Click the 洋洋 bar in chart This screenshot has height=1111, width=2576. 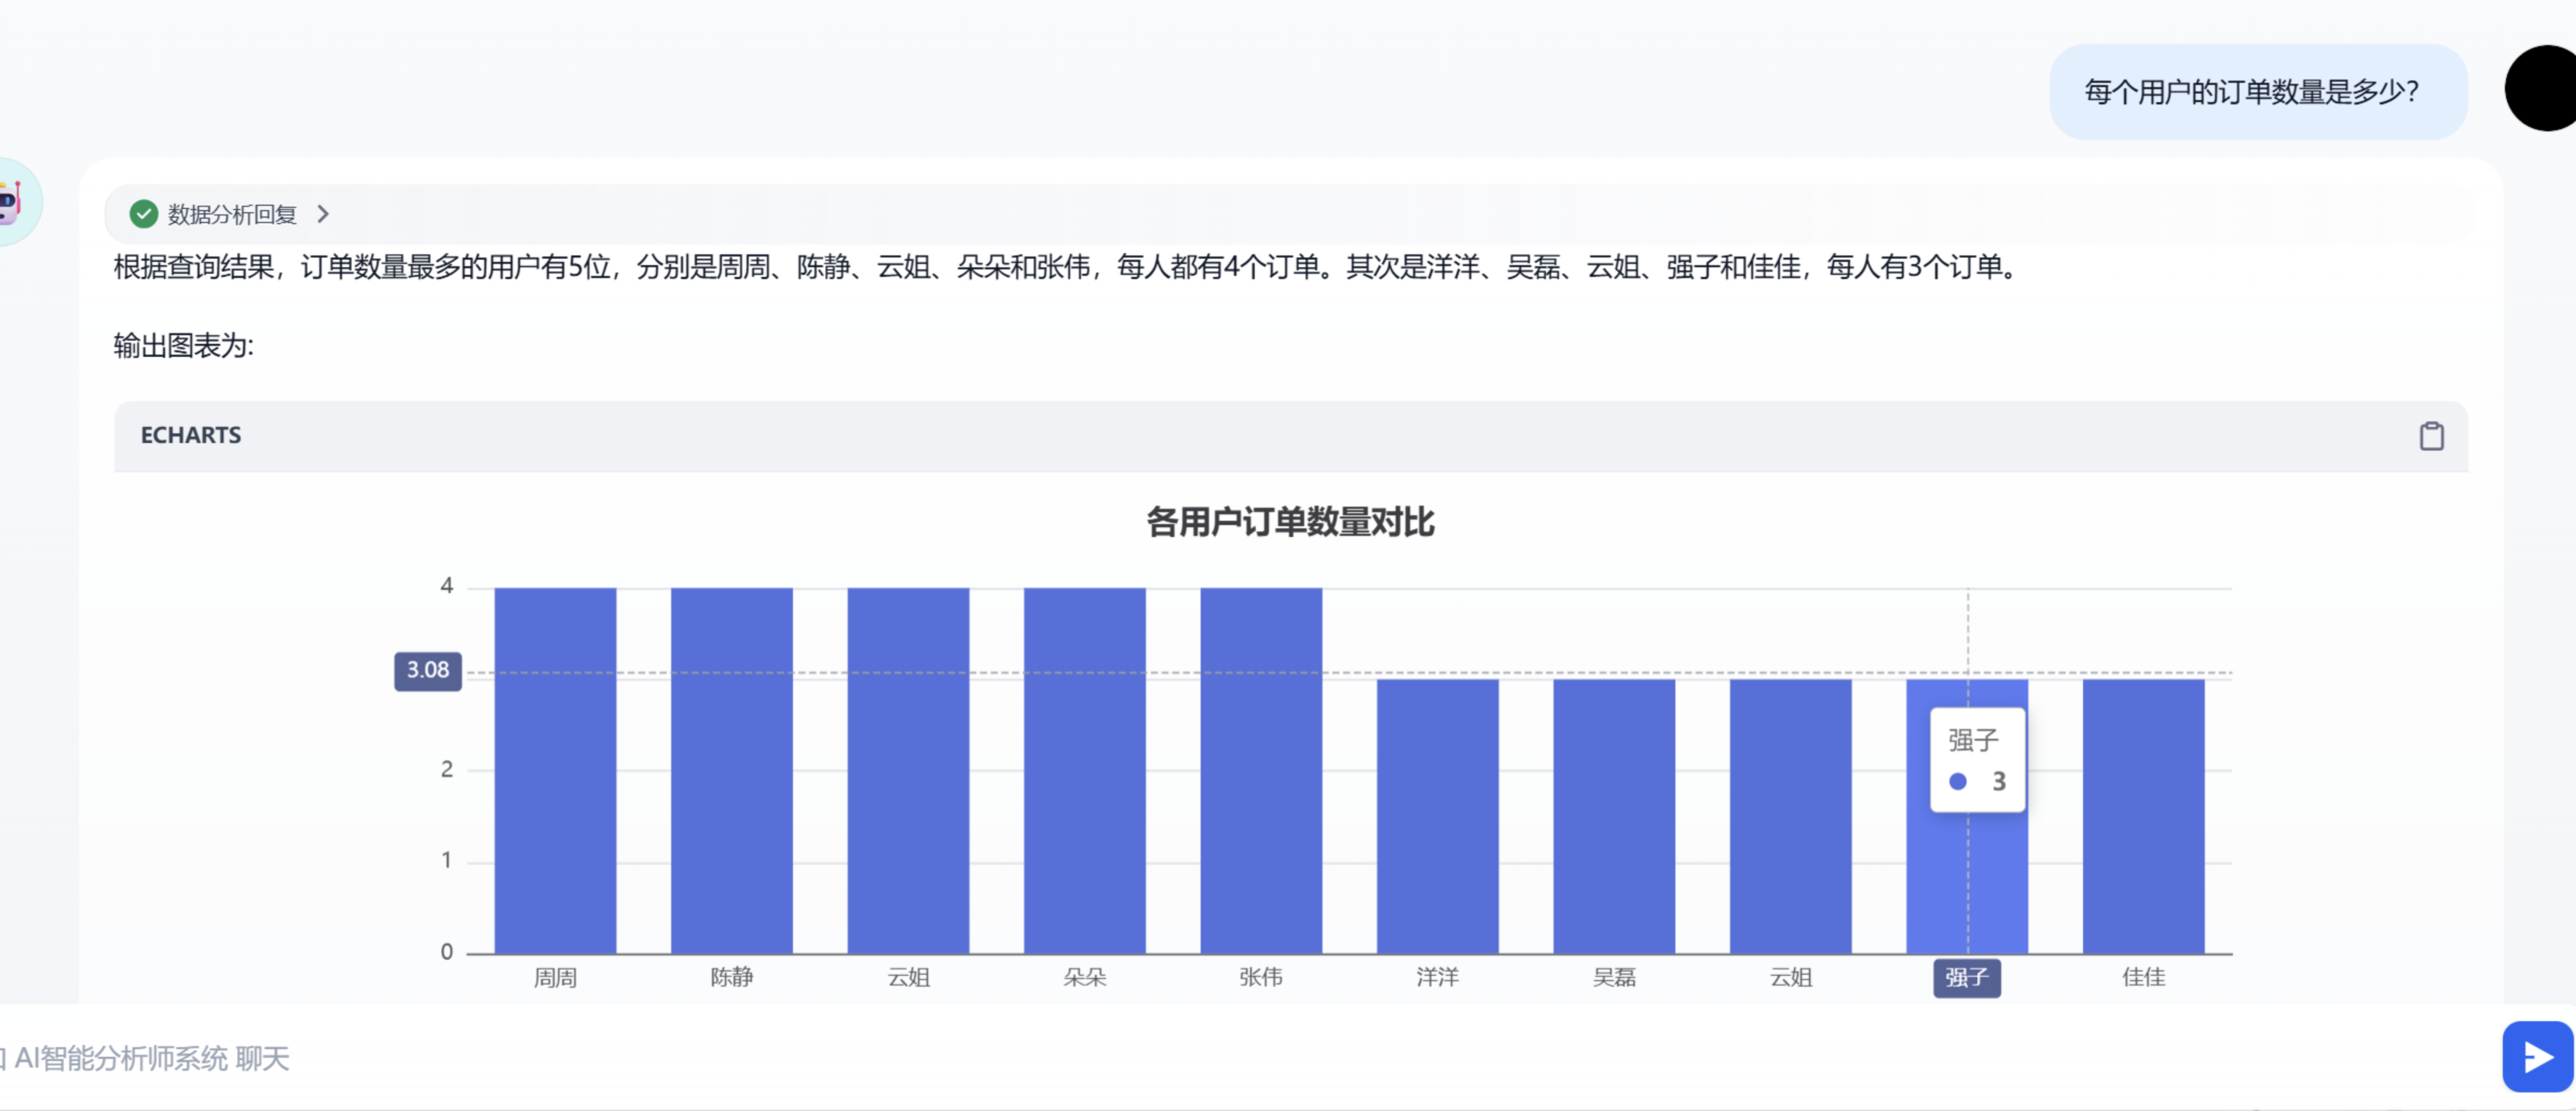(1438, 816)
